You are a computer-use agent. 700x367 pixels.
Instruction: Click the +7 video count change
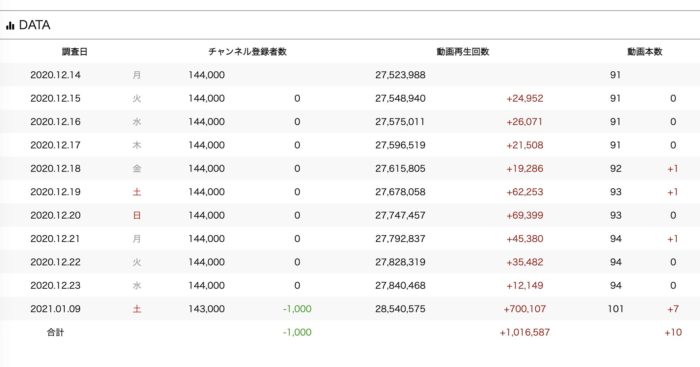pos(673,309)
